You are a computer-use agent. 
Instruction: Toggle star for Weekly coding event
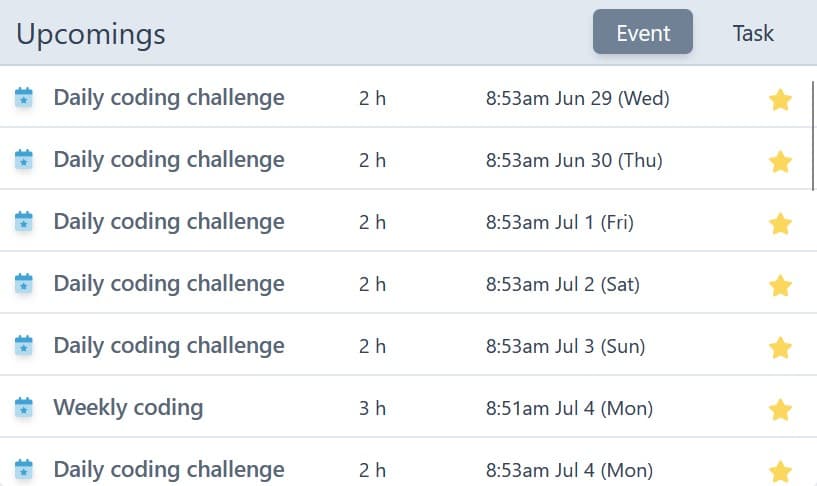780,409
